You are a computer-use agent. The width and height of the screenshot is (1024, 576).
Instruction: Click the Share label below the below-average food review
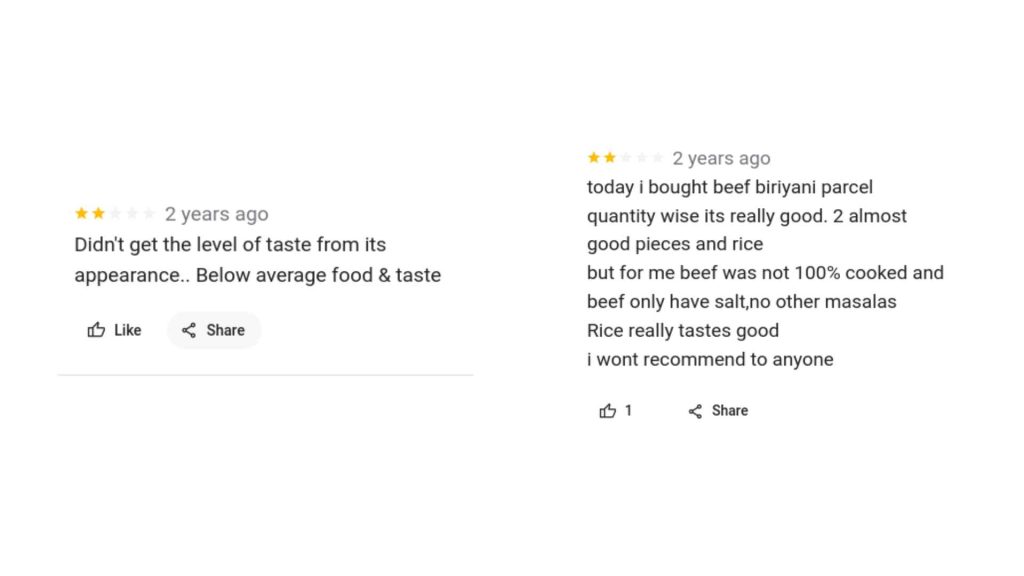click(225, 330)
